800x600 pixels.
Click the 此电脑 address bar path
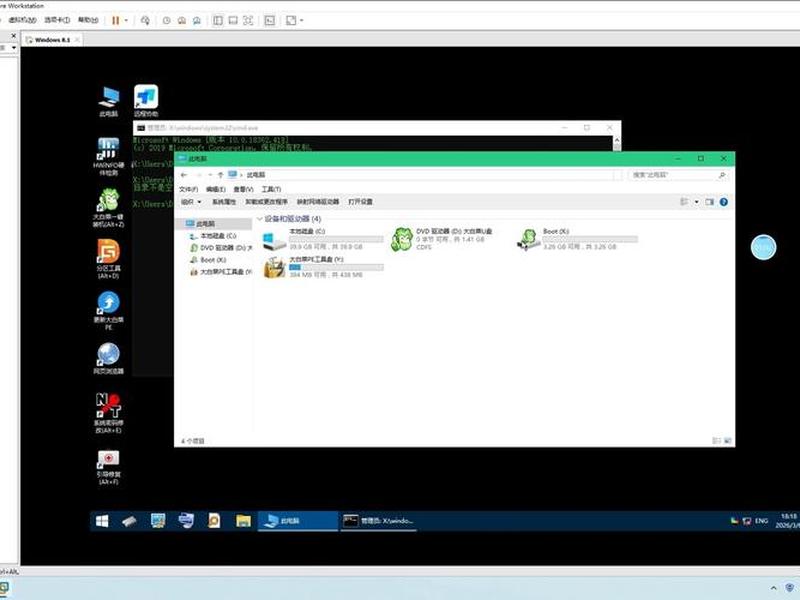coord(256,175)
